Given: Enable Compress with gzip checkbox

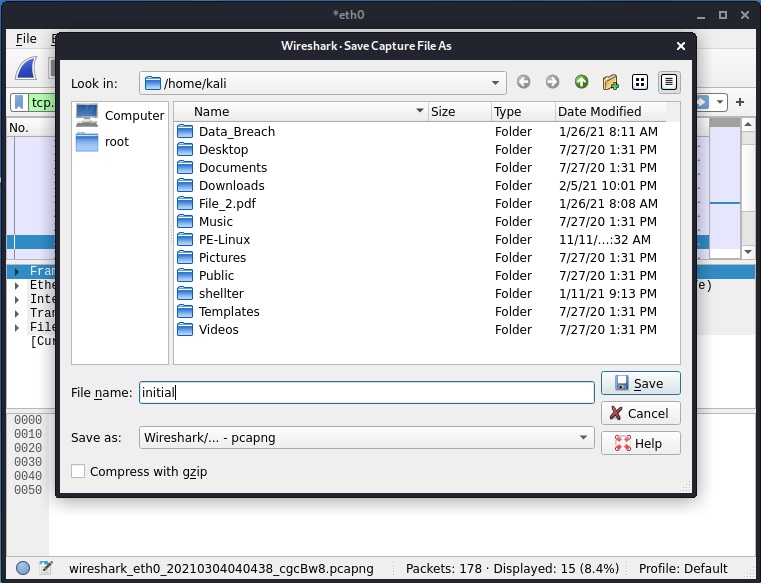Looking at the screenshot, I should (x=78, y=471).
